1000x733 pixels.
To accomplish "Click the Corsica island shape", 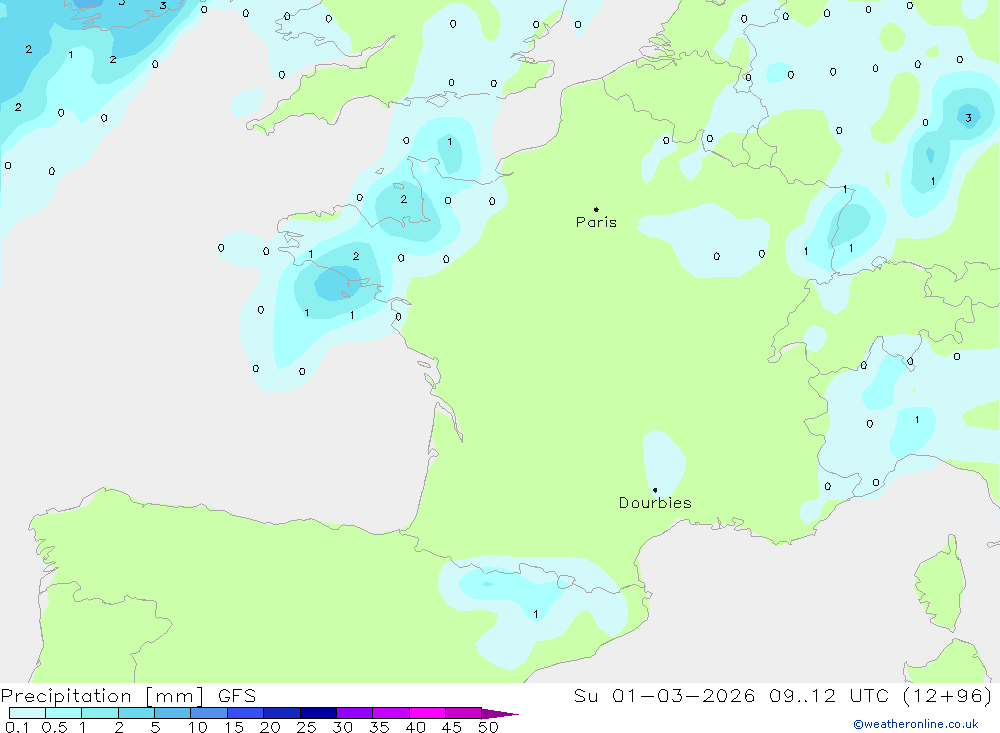I will click(939, 585).
